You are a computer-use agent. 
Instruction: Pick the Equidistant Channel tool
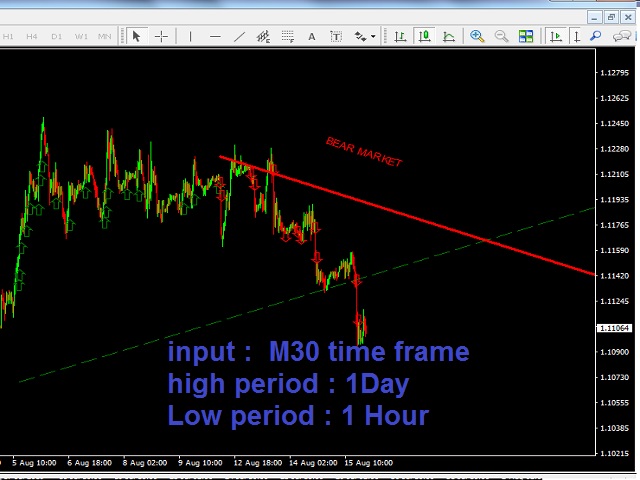(263, 36)
